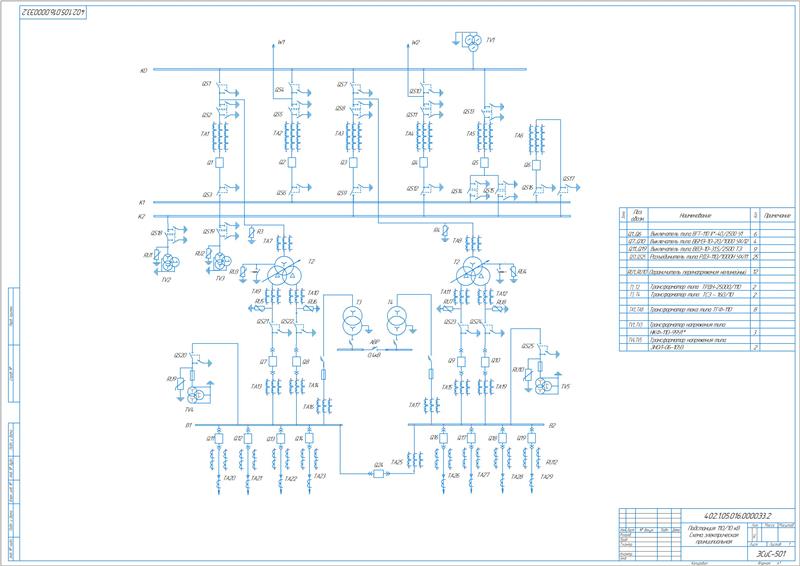The width and height of the screenshot is (800, 566).
Task: Click current transformer TA25 coil symbol
Action: tap(415, 459)
